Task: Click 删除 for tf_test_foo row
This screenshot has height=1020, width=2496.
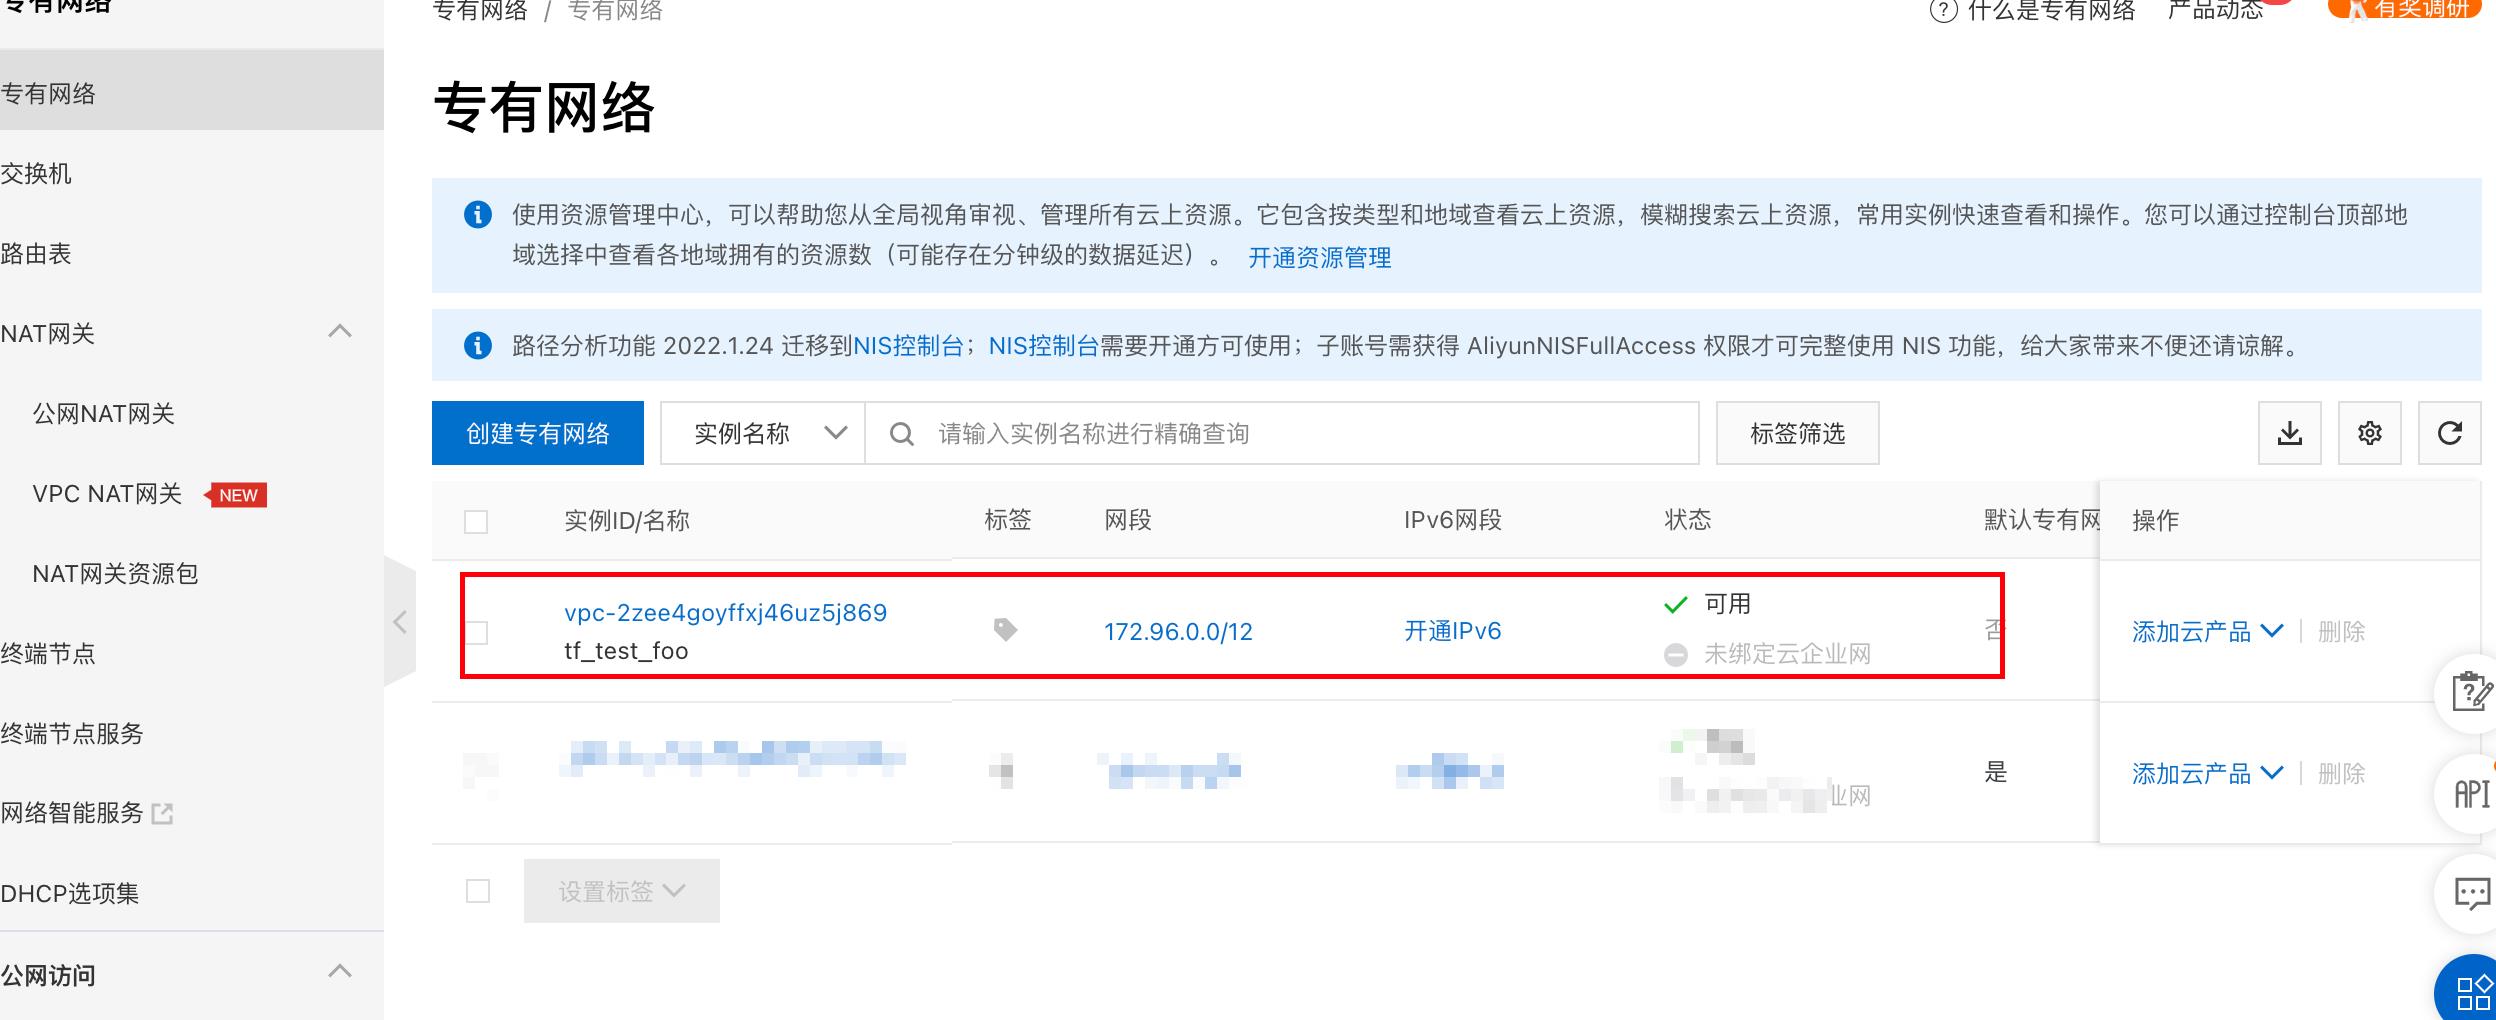Action: pyautogui.click(x=2341, y=631)
